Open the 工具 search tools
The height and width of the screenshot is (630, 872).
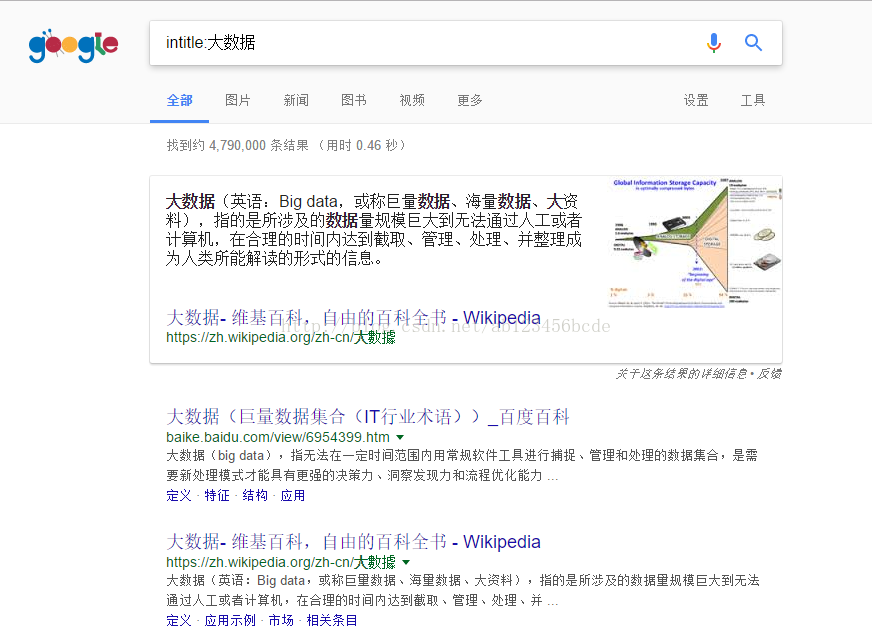753,101
